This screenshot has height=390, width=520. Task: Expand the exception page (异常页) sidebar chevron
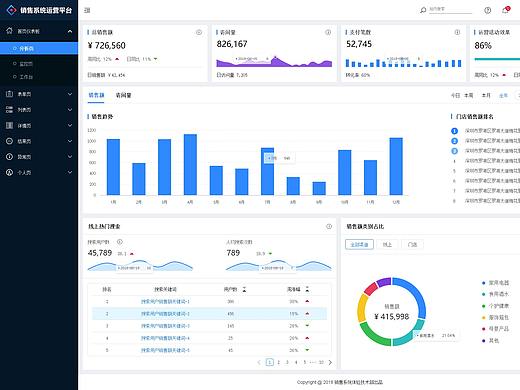point(70,157)
